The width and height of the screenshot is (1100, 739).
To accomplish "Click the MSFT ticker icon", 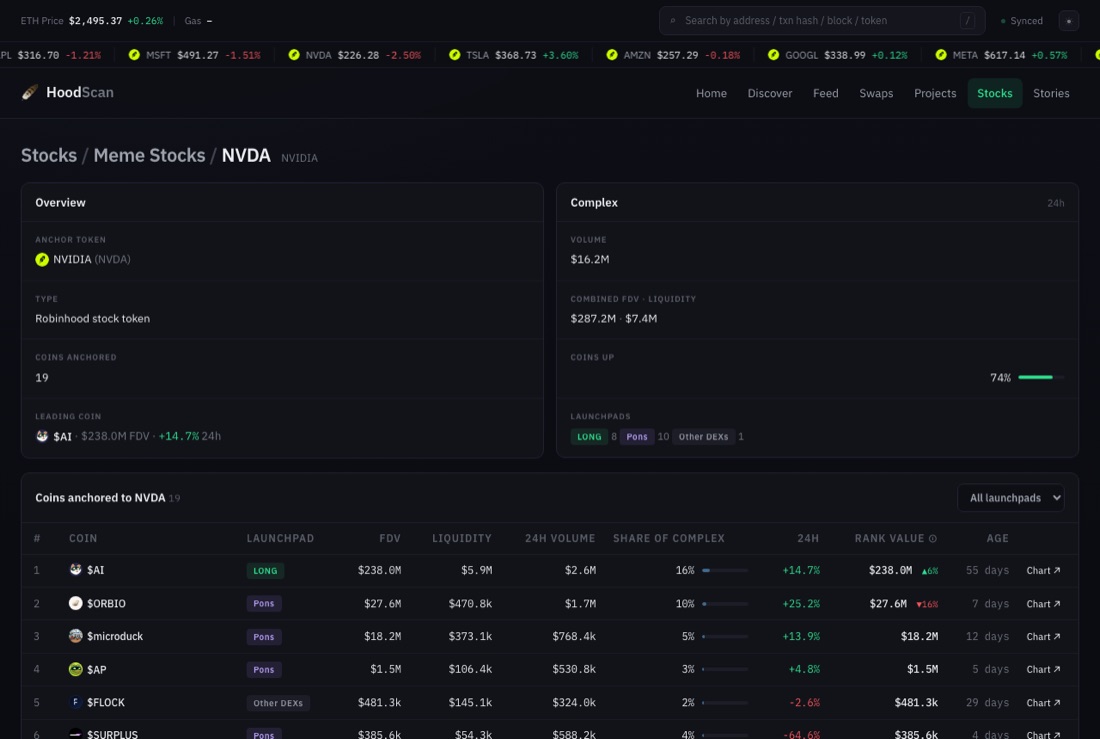I will [x=134, y=55].
